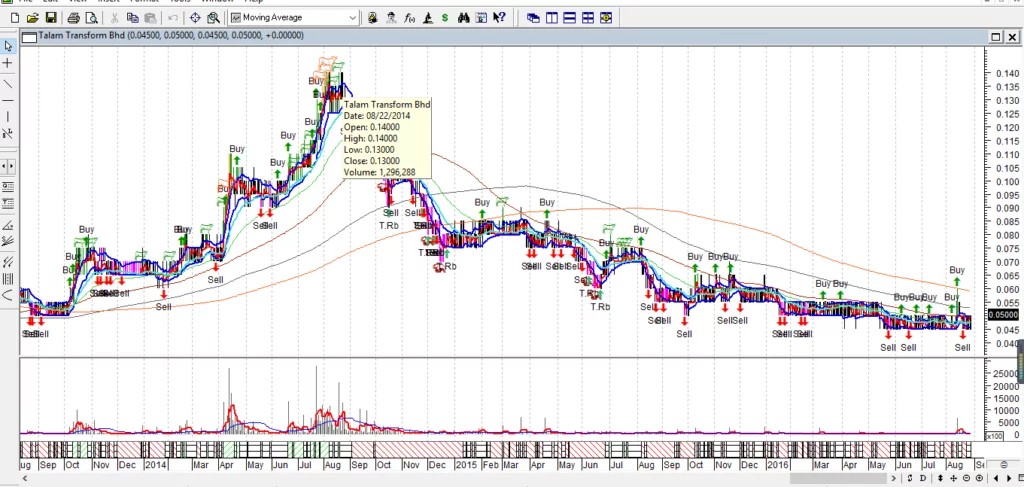The image size is (1024, 487).
Task: Click the bottom scrollbar left arrow
Action: [24, 479]
